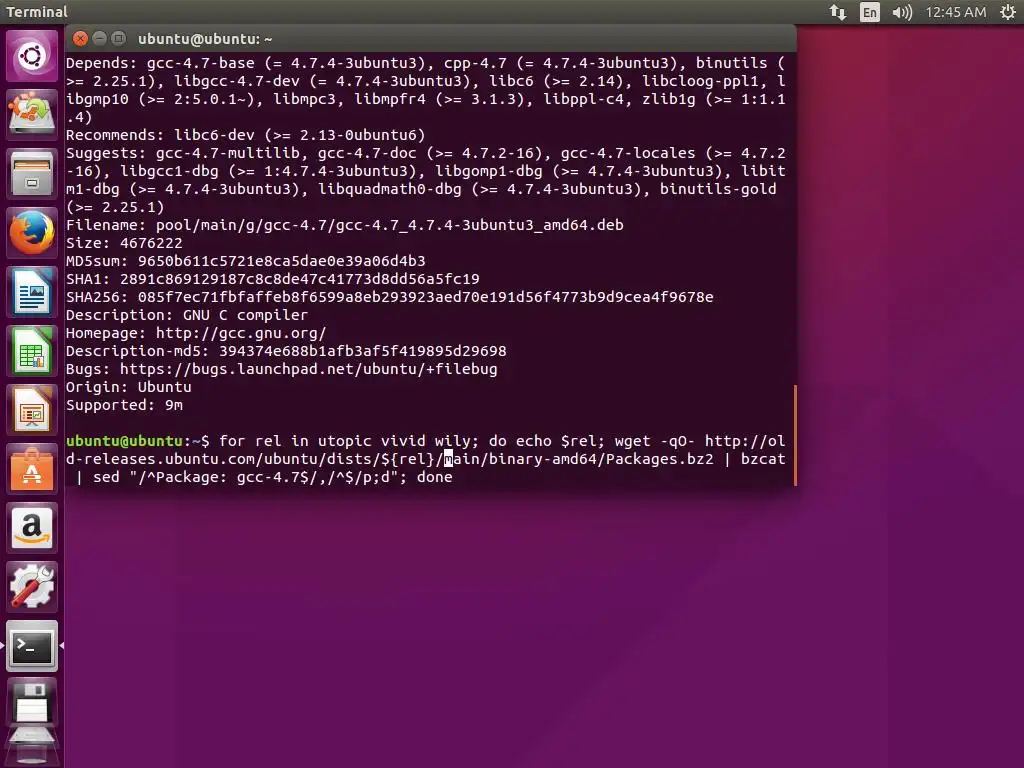Viewport: 1024px width, 768px height.
Task: Click the SHA1 hash line
Action: (272, 279)
